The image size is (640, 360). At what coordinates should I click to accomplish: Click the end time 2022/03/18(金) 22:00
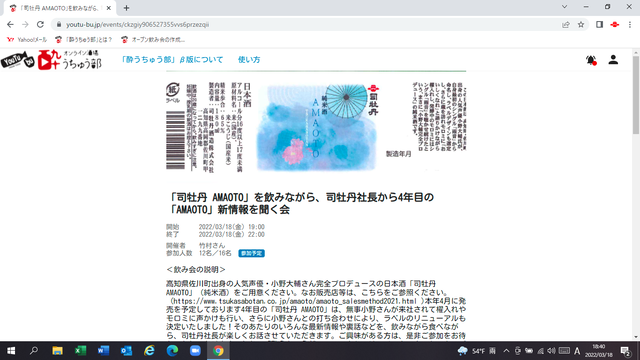pyautogui.click(x=231, y=234)
